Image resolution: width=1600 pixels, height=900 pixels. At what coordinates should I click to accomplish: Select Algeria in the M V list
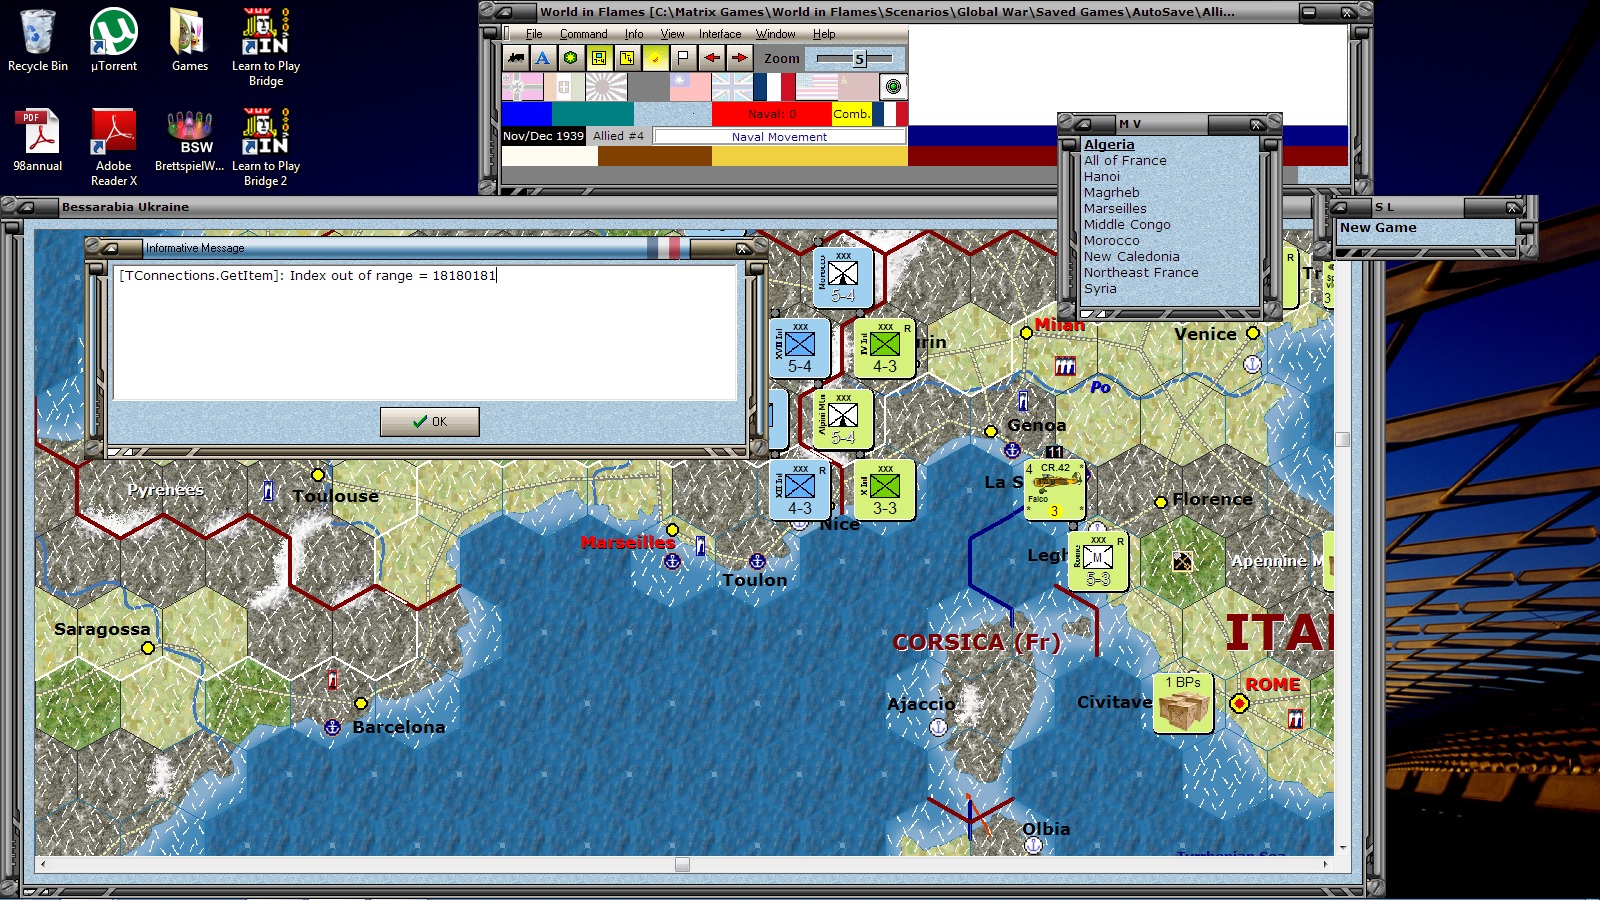1109,144
